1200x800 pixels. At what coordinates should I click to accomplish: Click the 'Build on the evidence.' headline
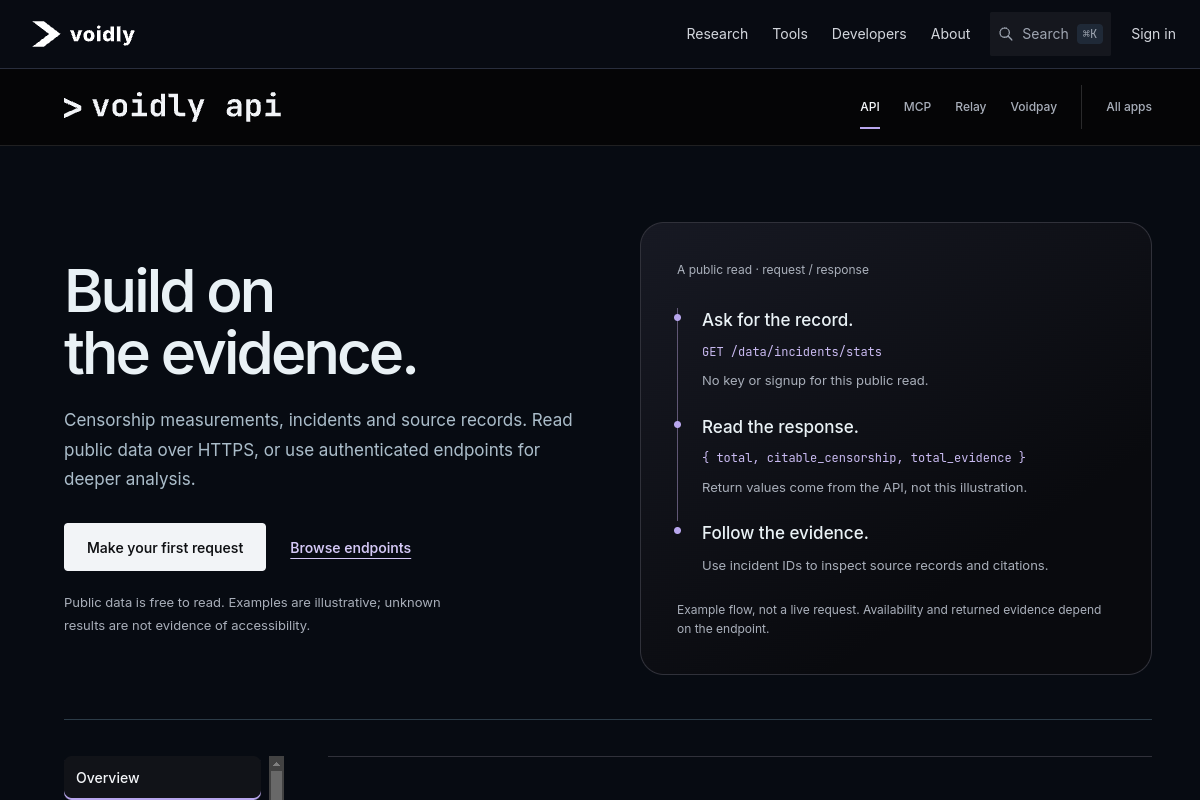pos(240,322)
